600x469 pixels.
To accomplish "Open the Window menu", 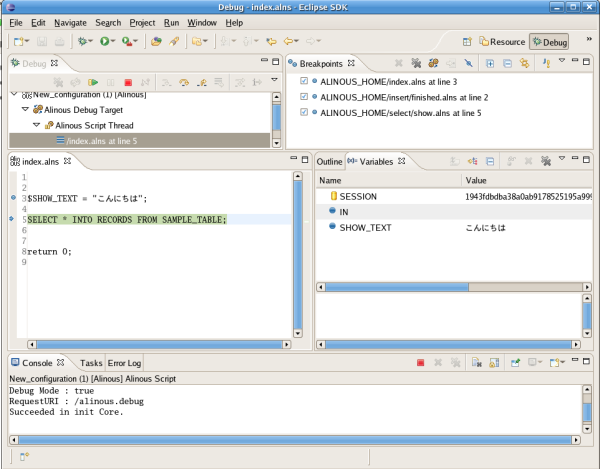I will click(x=202, y=23).
